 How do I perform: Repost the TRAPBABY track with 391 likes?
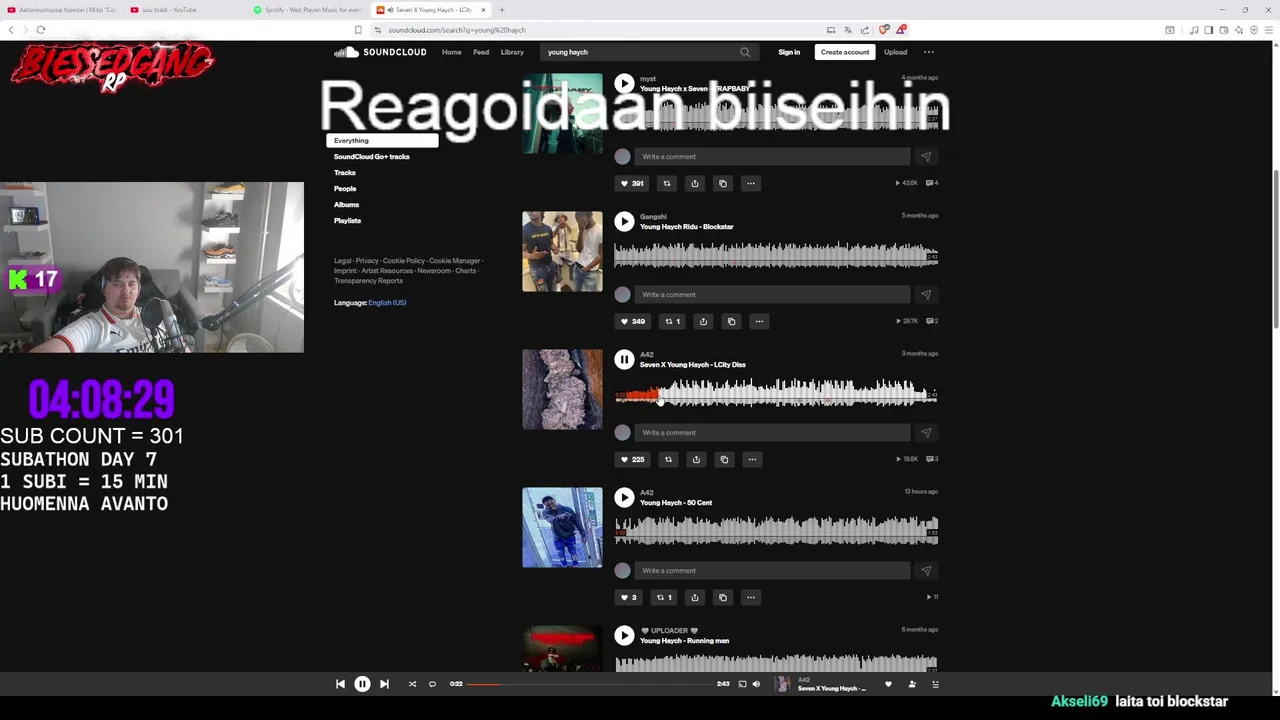[667, 183]
